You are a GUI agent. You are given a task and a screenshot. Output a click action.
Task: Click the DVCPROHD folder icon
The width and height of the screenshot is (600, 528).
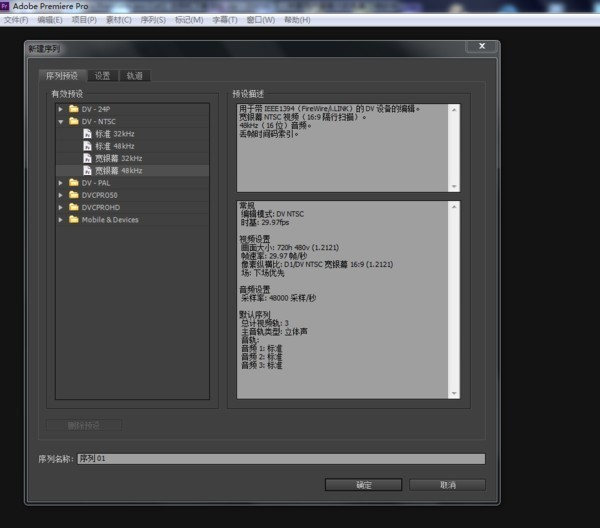pos(73,207)
